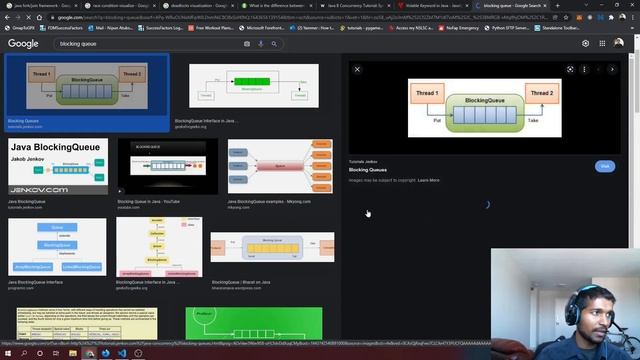Click the 'Learn More' copyright link
Screen dimensions: 640x360
click(x=429, y=180)
